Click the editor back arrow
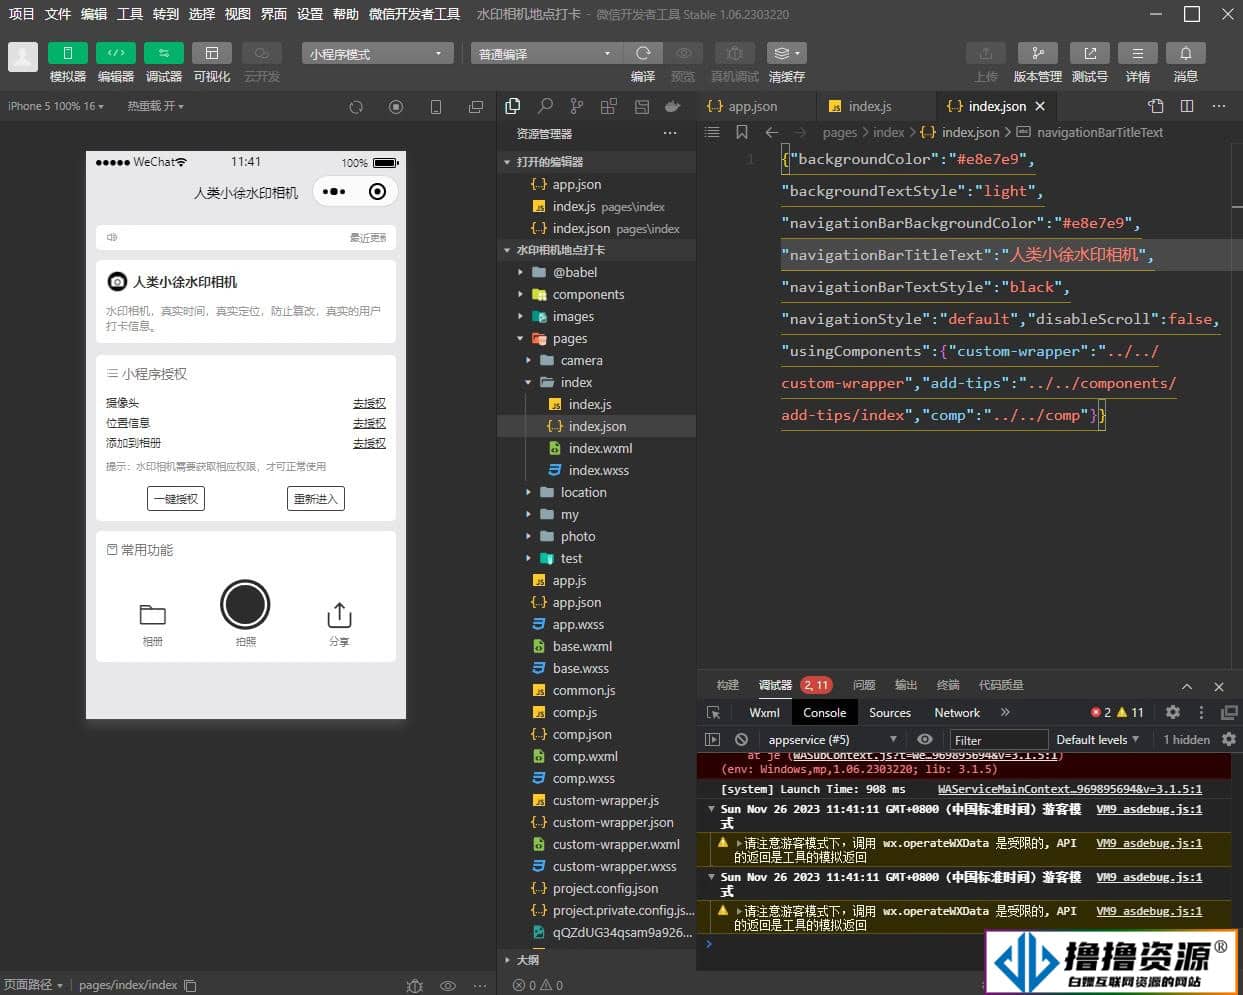Screen dimensions: 1243x995 click(x=772, y=132)
